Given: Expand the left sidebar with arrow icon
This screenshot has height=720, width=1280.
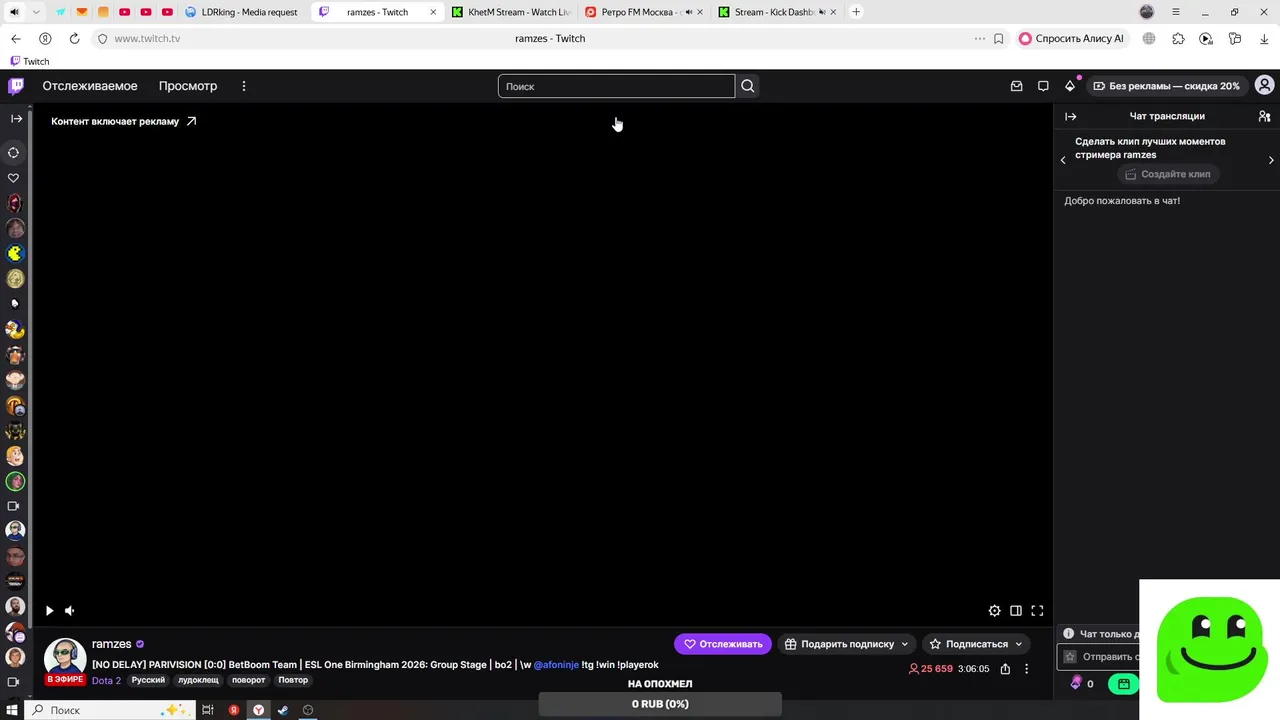Looking at the screenshot, I should (16, 119).
